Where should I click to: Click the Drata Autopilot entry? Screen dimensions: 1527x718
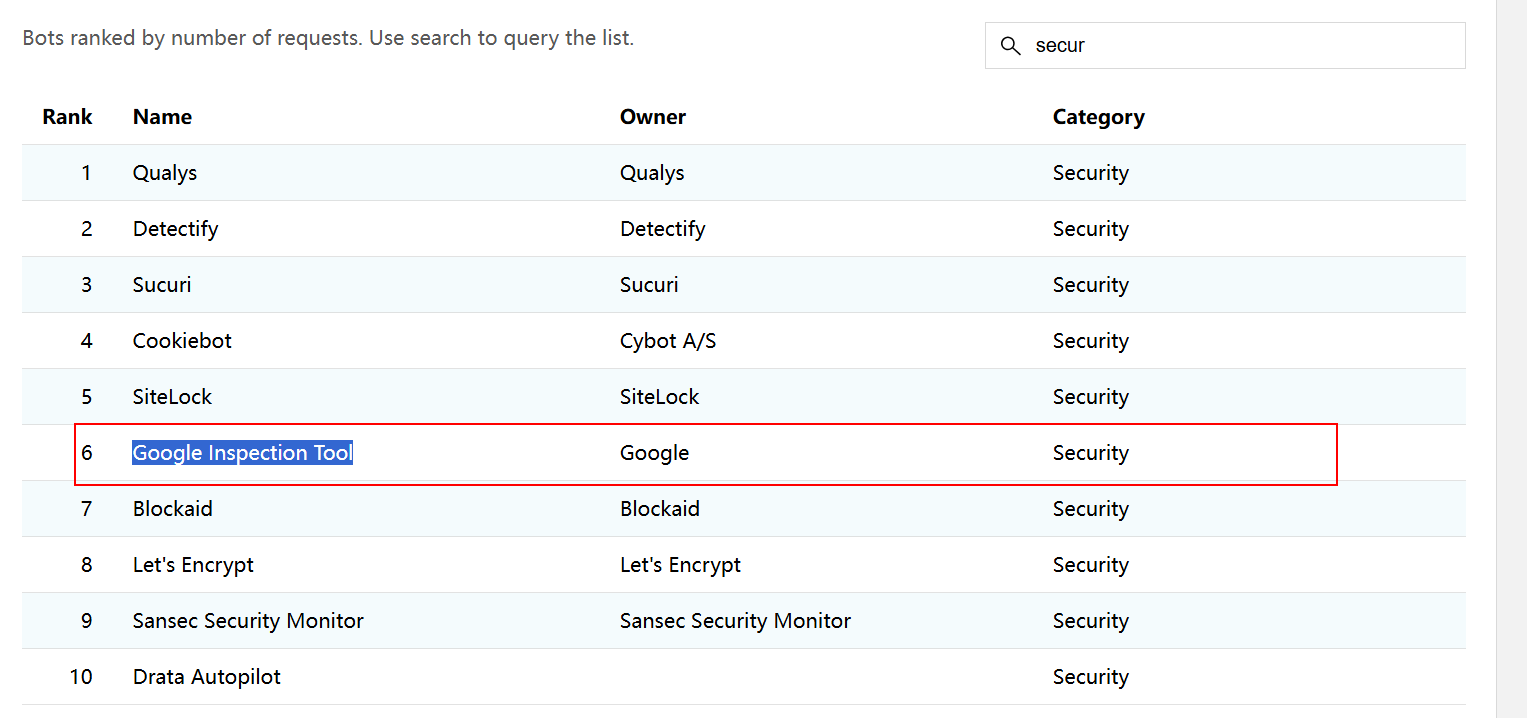click(206, 677)
